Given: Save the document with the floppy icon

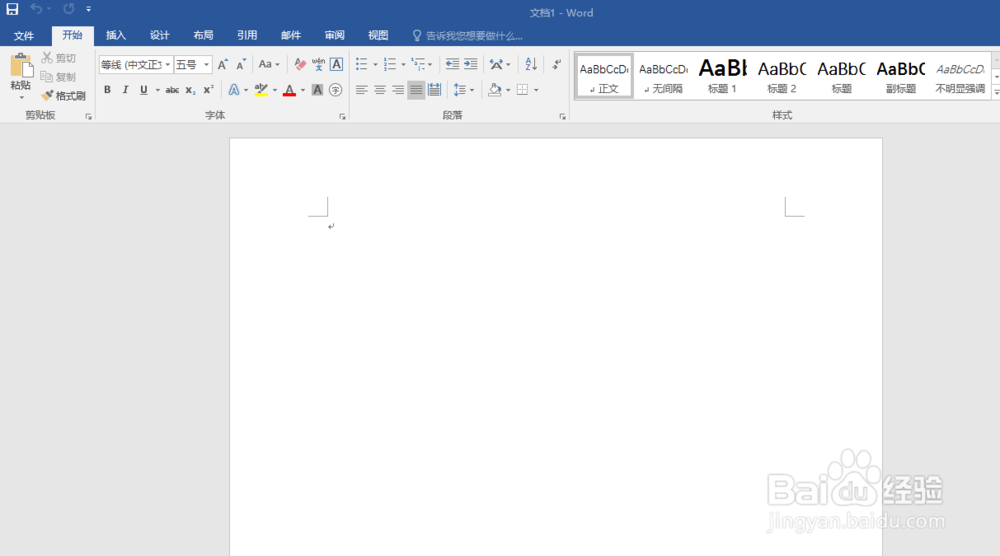Looking at the screenshot, I should coord(12,9).
